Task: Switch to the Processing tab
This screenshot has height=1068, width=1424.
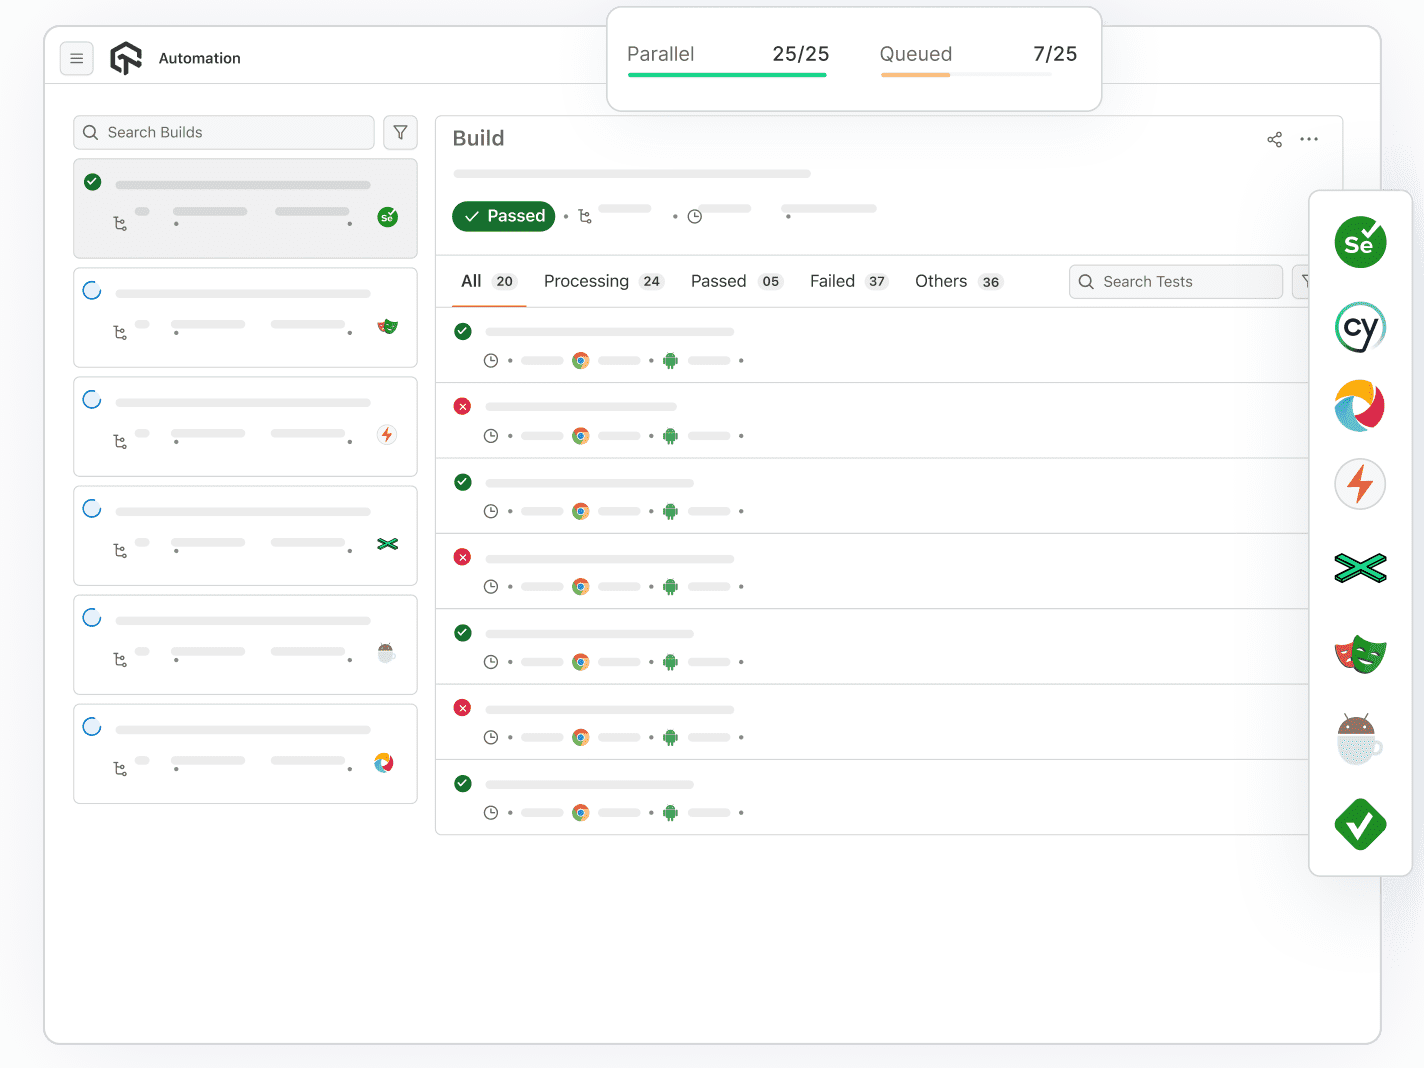Action: click(602, 282)
